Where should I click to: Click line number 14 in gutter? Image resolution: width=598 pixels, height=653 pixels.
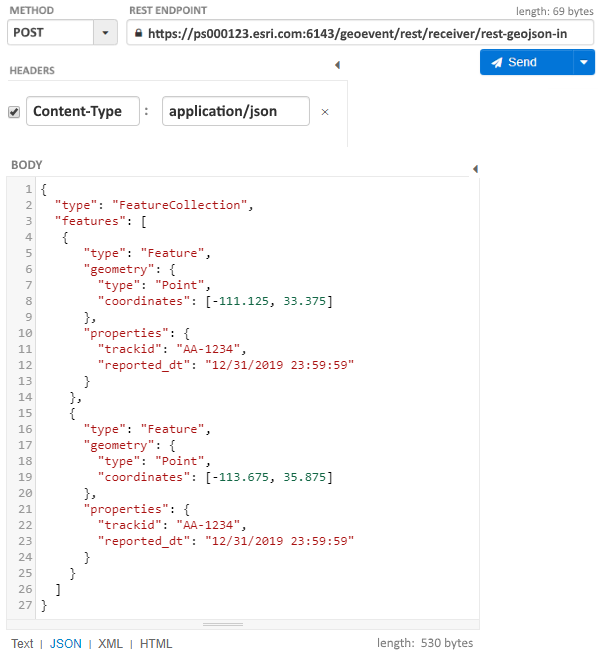pyautogui.click(x=25, y=397)
